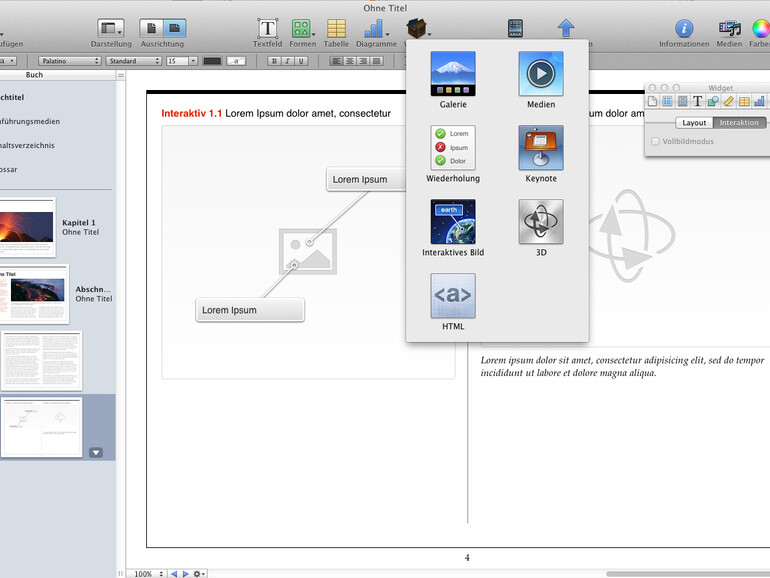Toggle bold text formatting

pos(274,61)
